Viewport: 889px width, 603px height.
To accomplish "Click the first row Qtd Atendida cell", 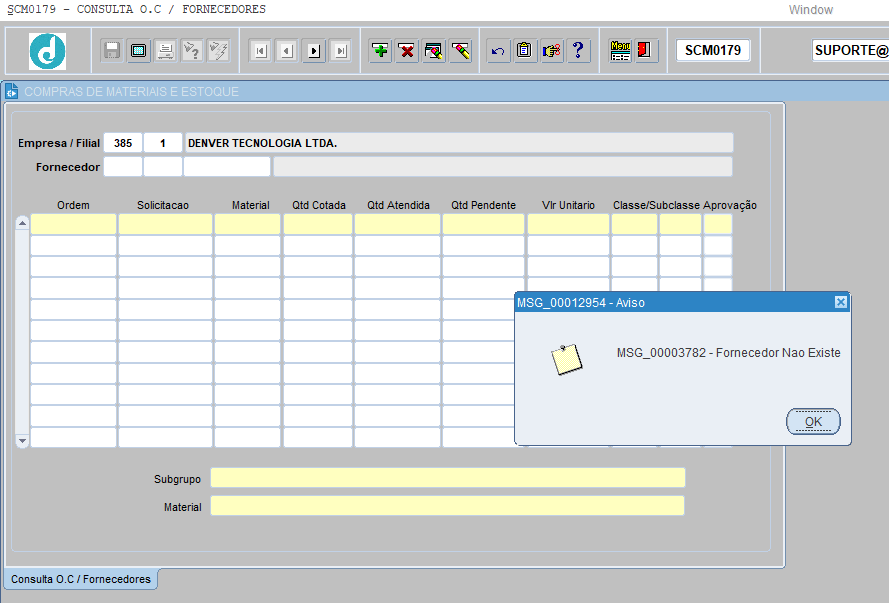I will tap(397, 224).
